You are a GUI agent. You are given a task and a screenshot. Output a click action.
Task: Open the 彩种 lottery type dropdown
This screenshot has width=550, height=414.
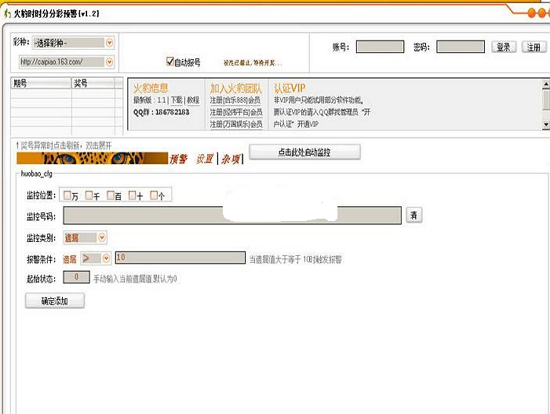(x=109, y=43)
